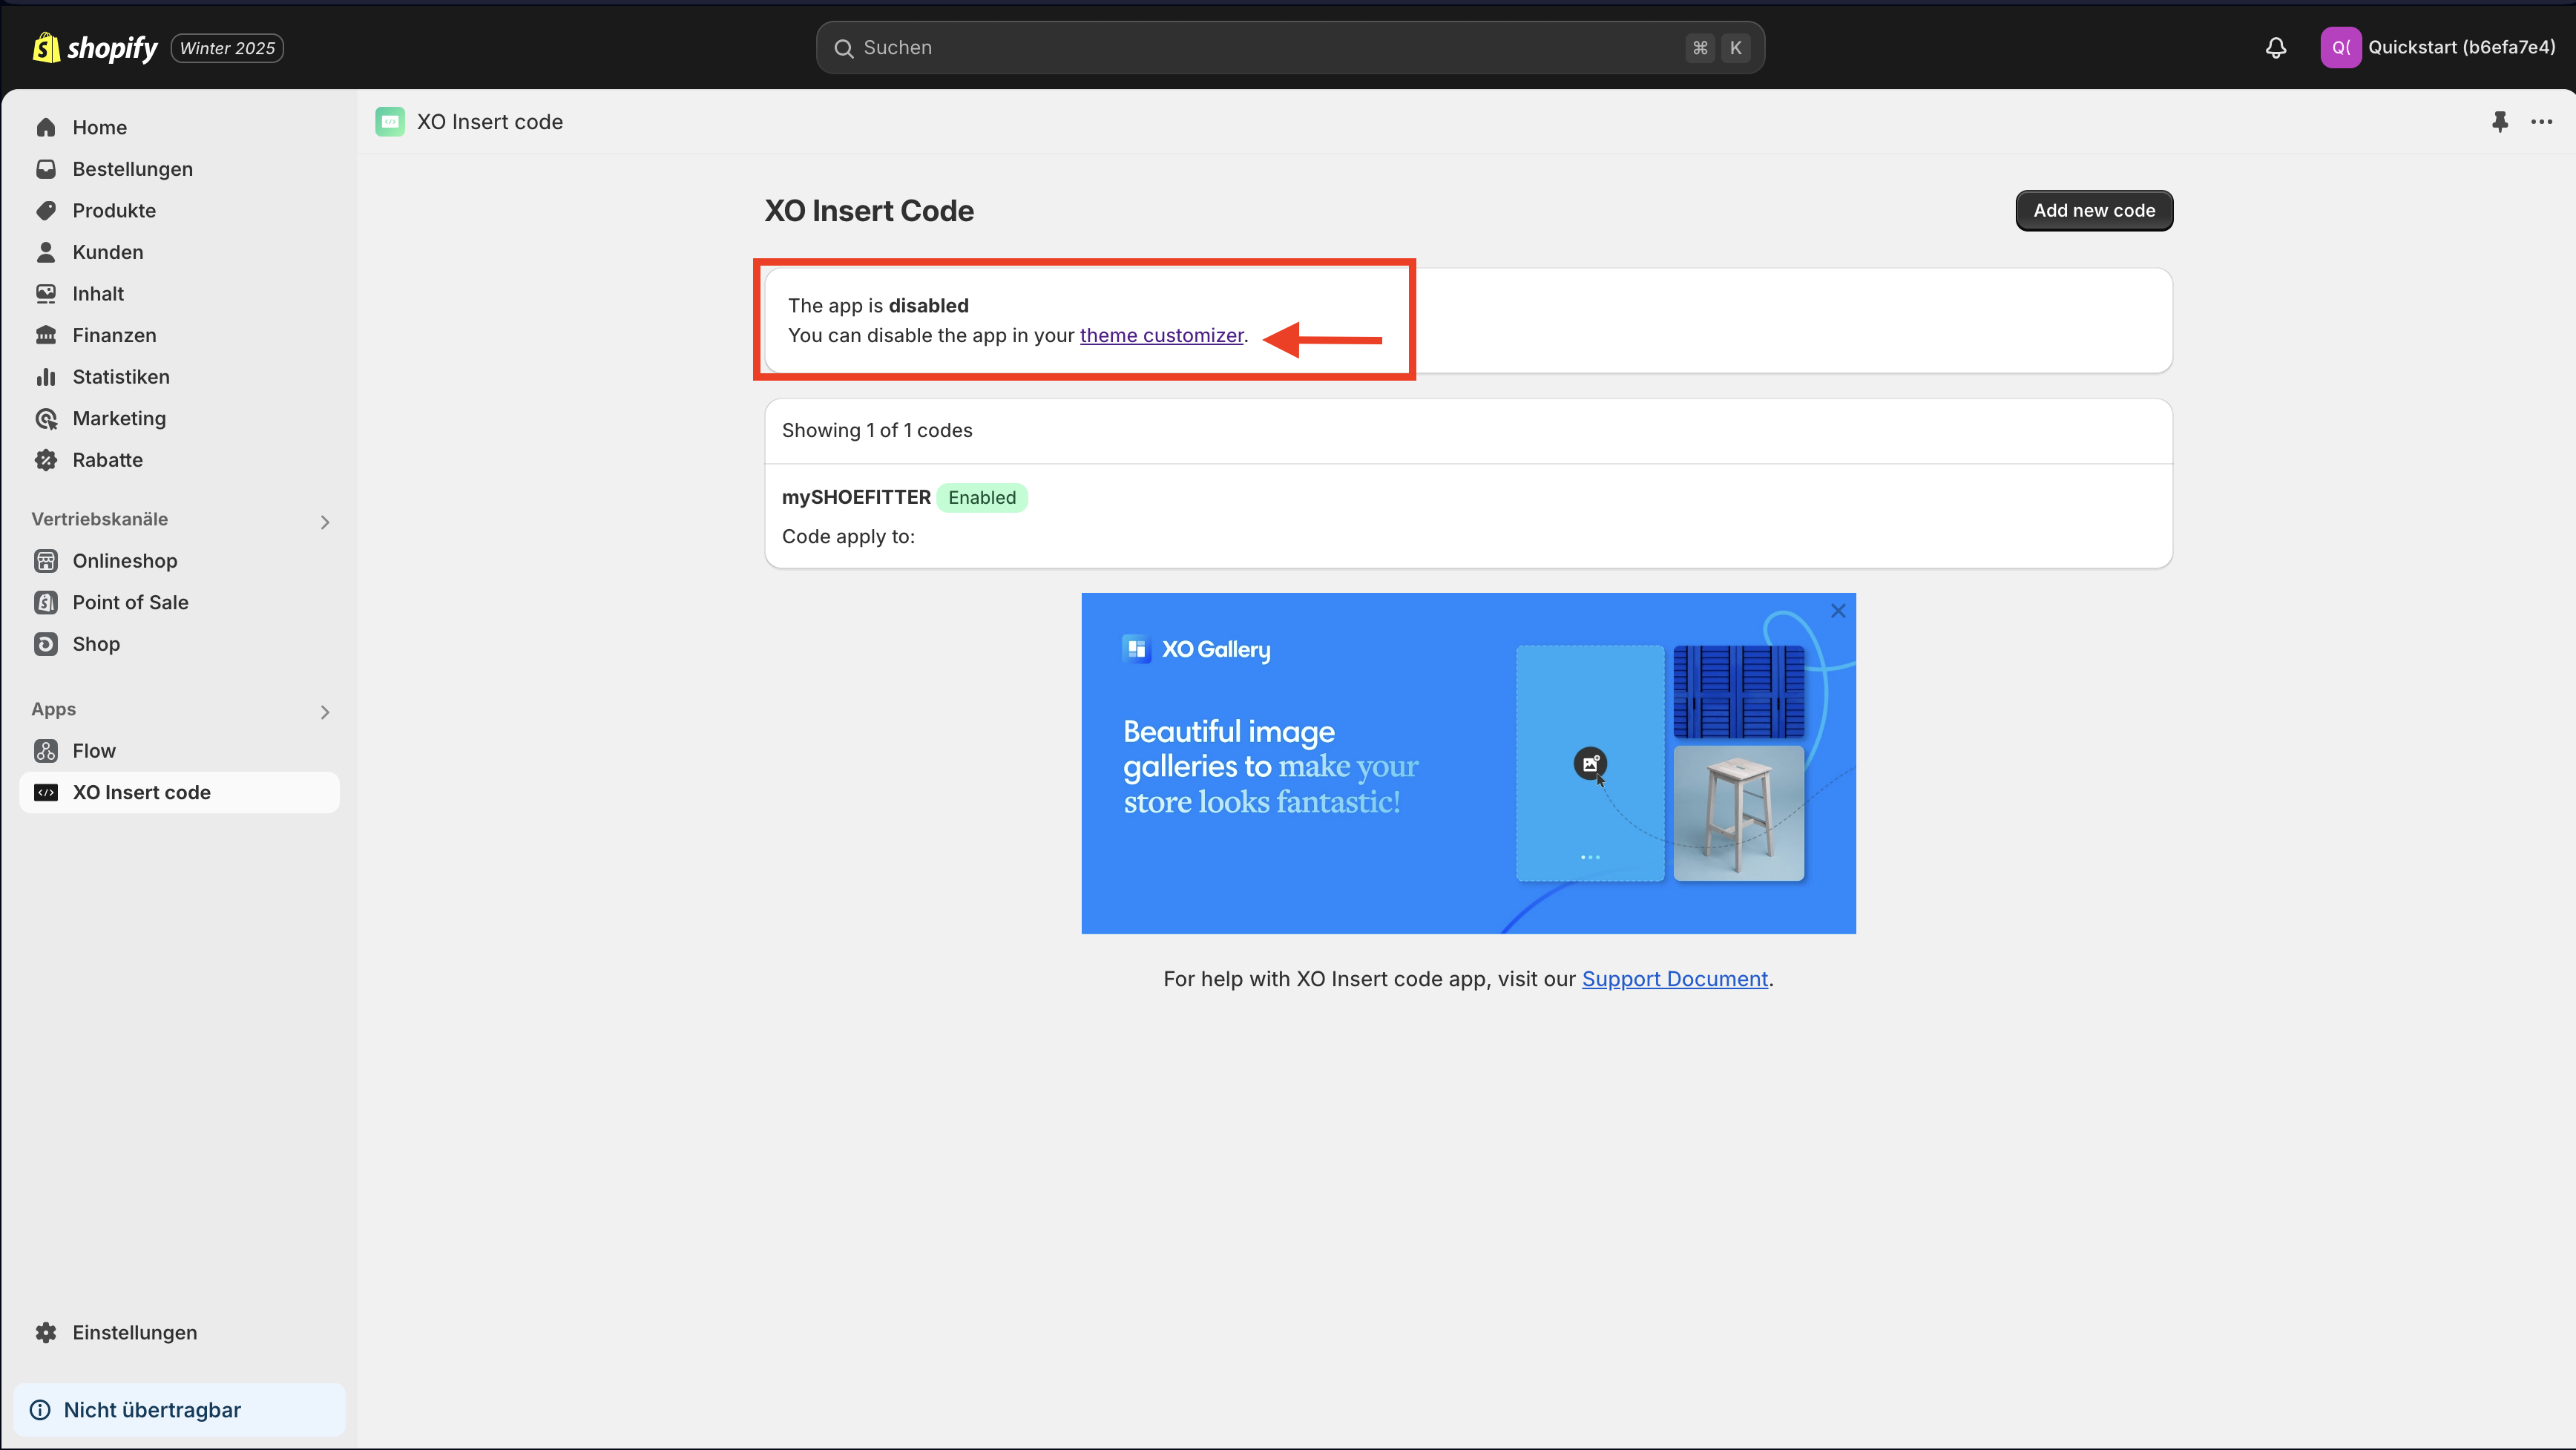Expand Vertriebskanäle chevron

tap(324, 522)
